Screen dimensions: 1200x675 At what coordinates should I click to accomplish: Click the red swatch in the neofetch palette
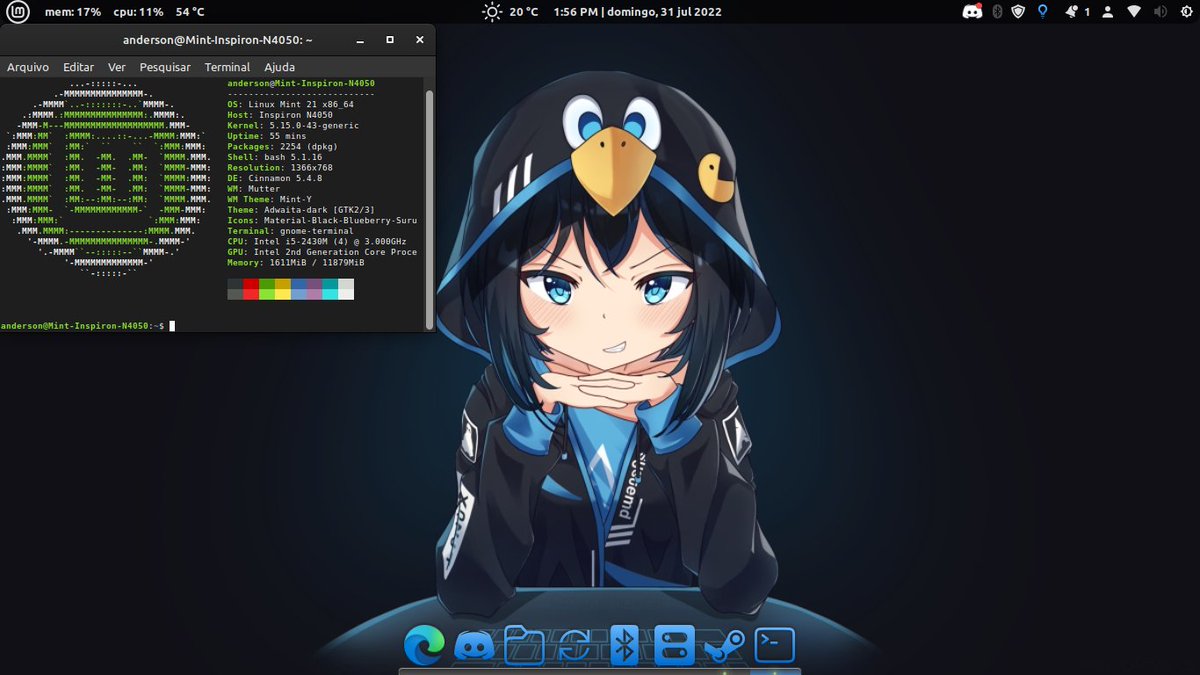(x=252, y=289)
